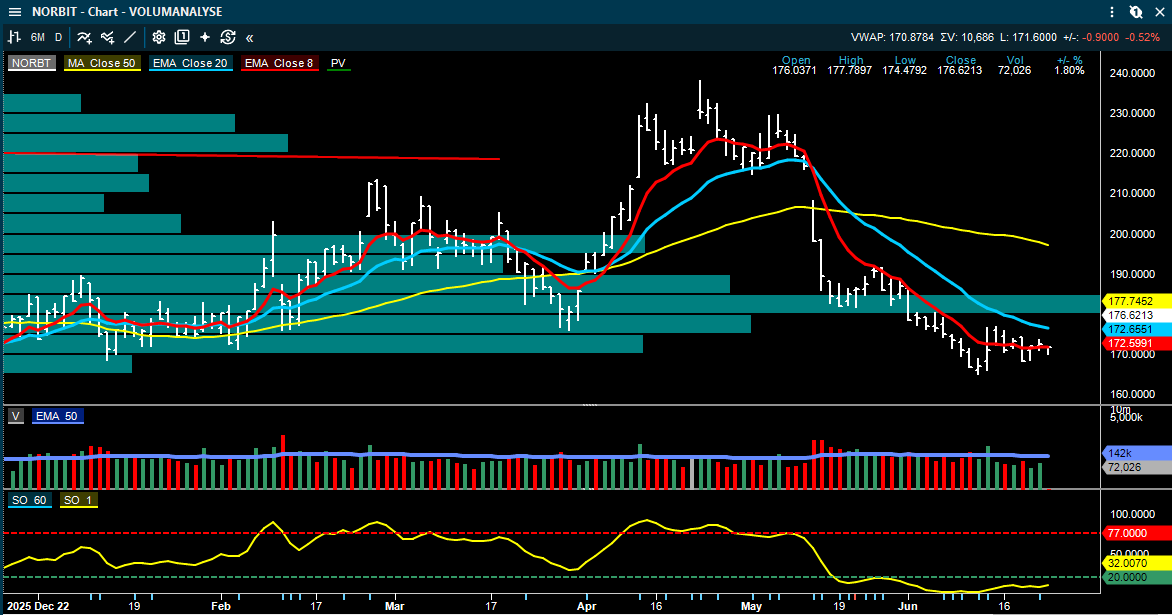Viewport: 1172px width, 615px height.
Task: Click the 200.0000 price axis label
Action: (x=1132, y=234)
